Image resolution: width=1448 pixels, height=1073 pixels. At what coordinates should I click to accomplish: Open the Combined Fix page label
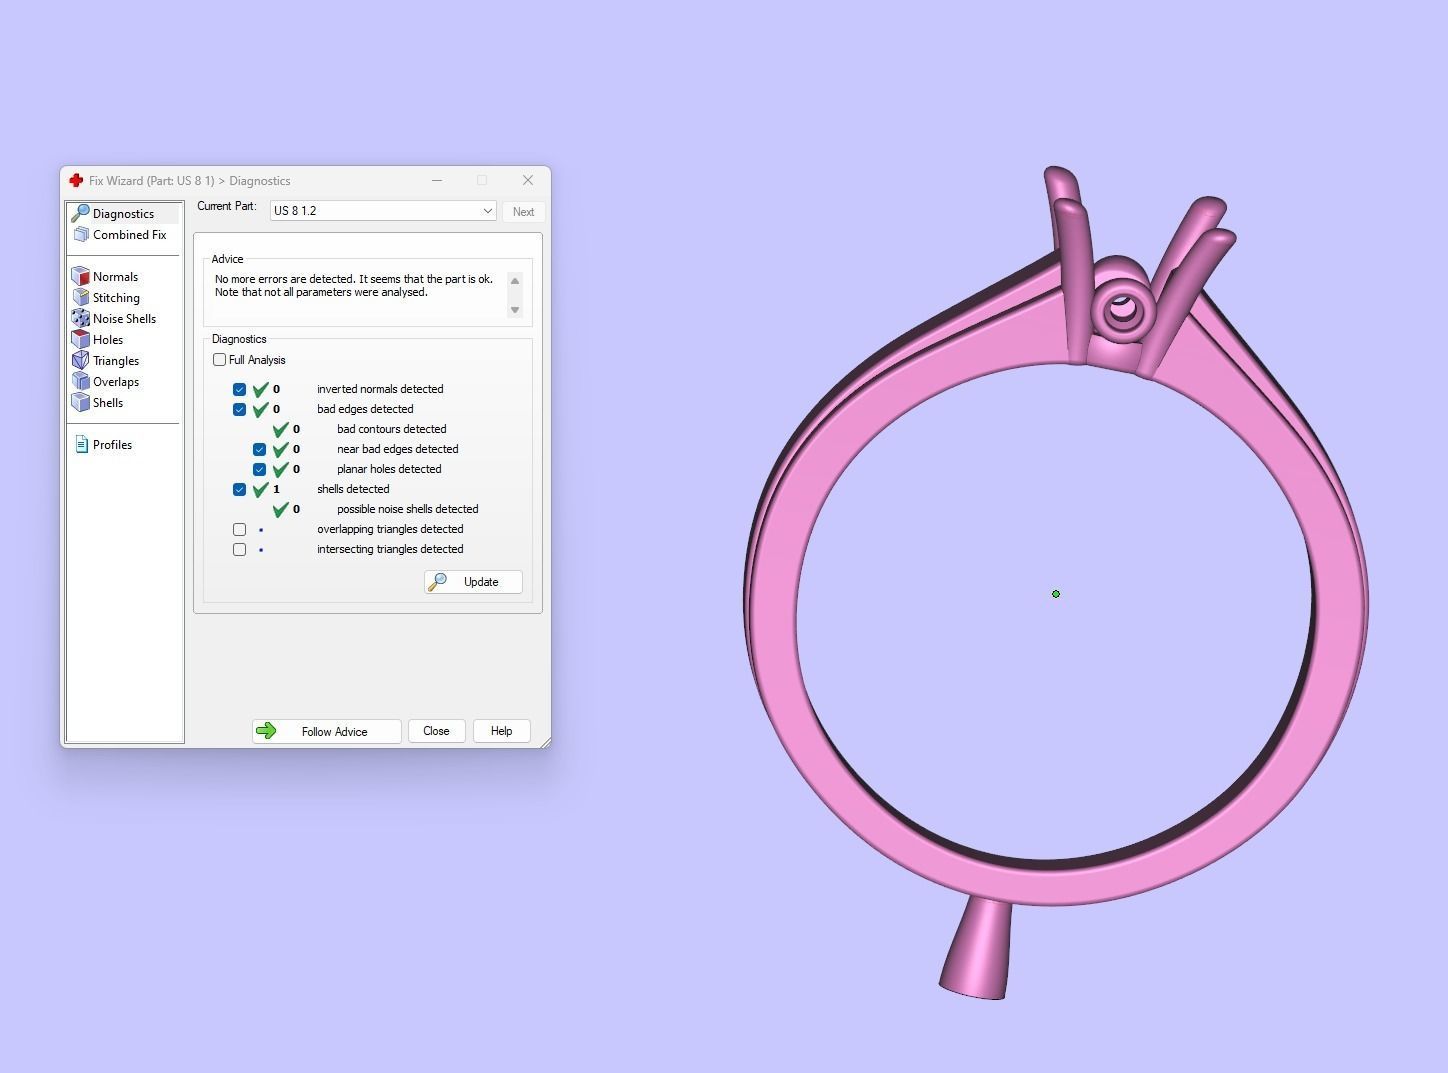pos(129,235)
